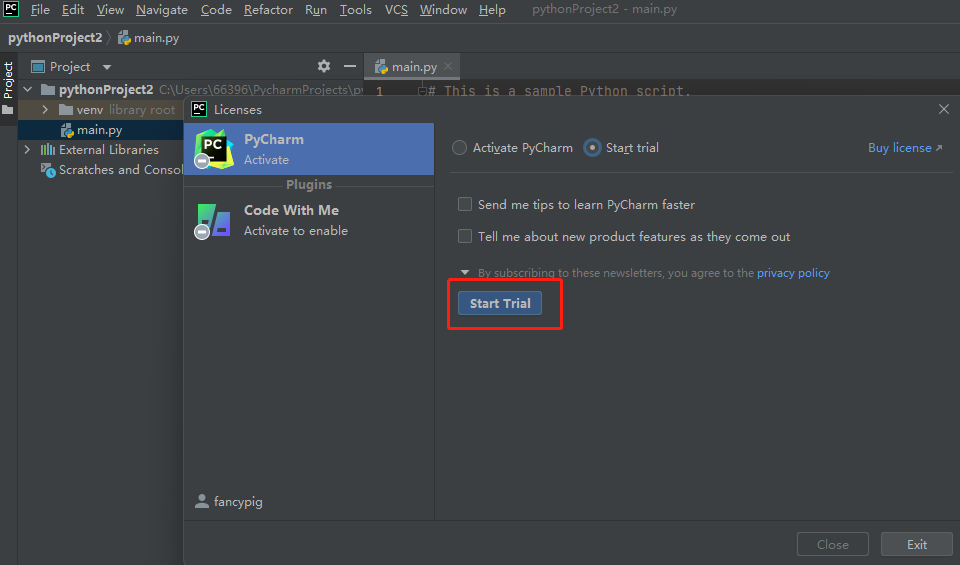Click the Scratches and Consoles icon
This screenshot has width=960, height=565.
pyautogui.click(x=48, y=170)
